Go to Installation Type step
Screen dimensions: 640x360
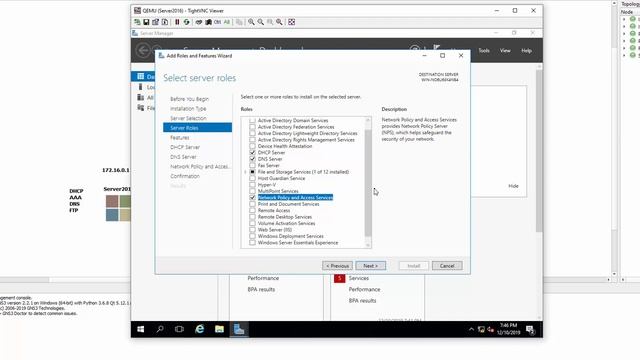pos(188,109)
